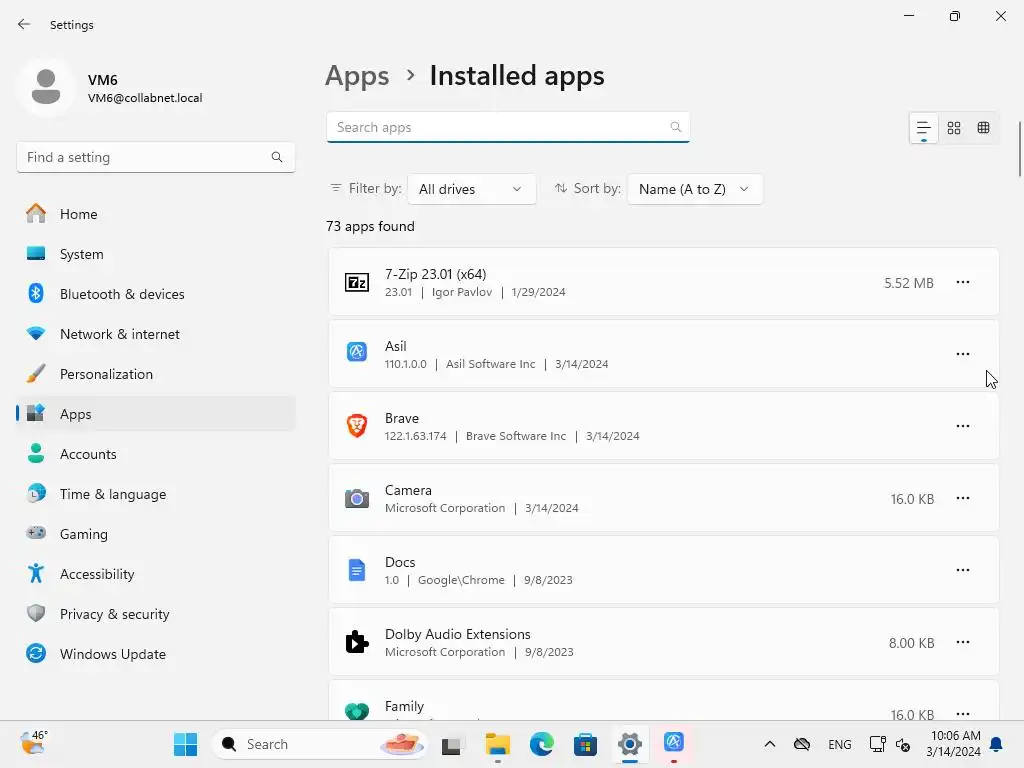Select Apps in the sidebar

pos(156,414)
